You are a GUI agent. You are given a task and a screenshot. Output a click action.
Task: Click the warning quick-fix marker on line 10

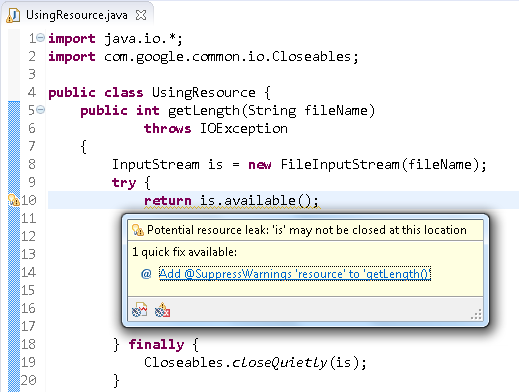point(14,200)
